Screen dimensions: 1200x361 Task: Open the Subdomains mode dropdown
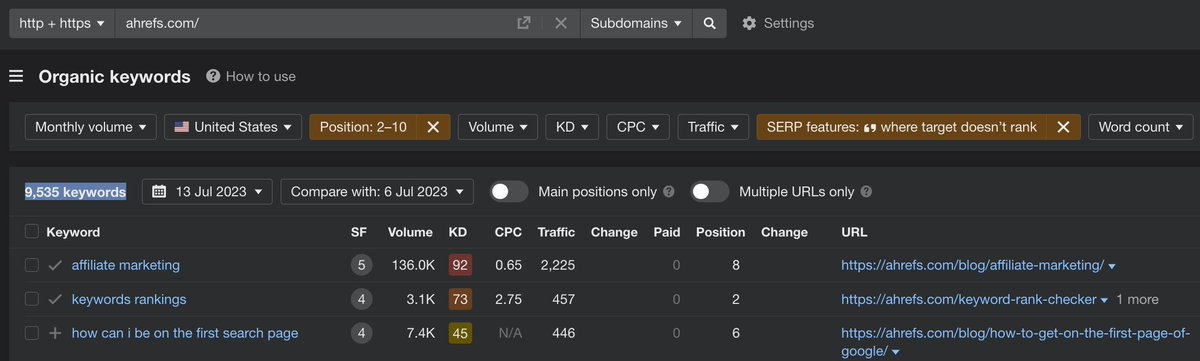[x=637, y=23]
